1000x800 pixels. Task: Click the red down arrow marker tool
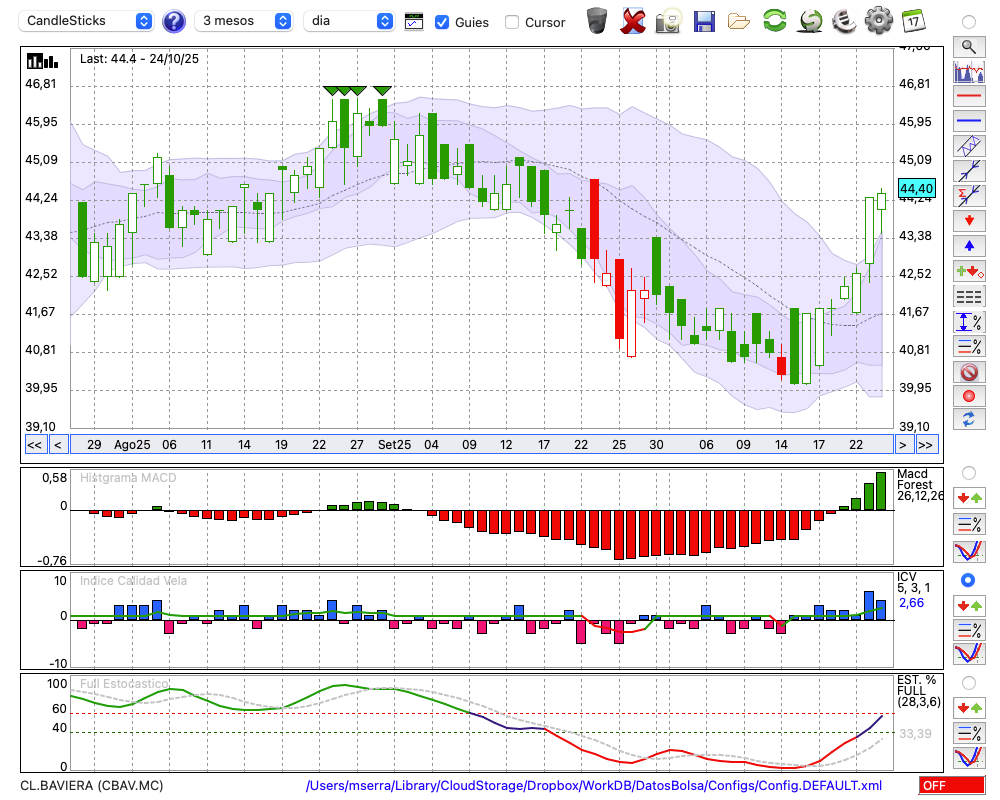click(x=969, y=221)
